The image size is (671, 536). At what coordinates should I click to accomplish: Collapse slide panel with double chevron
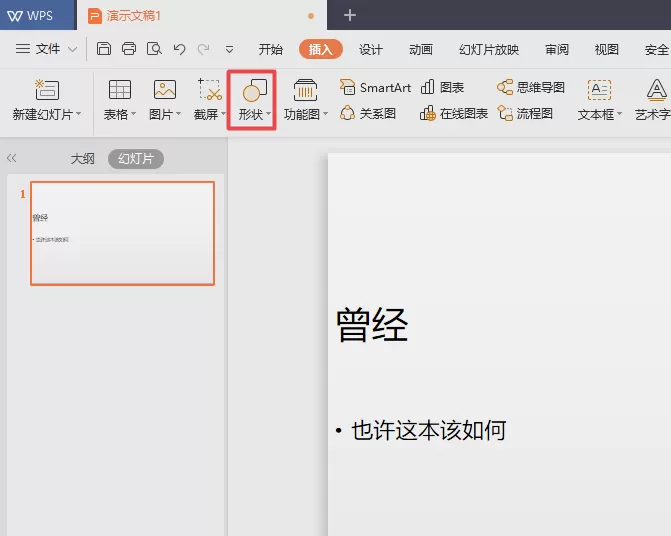[x=12, y=158]
